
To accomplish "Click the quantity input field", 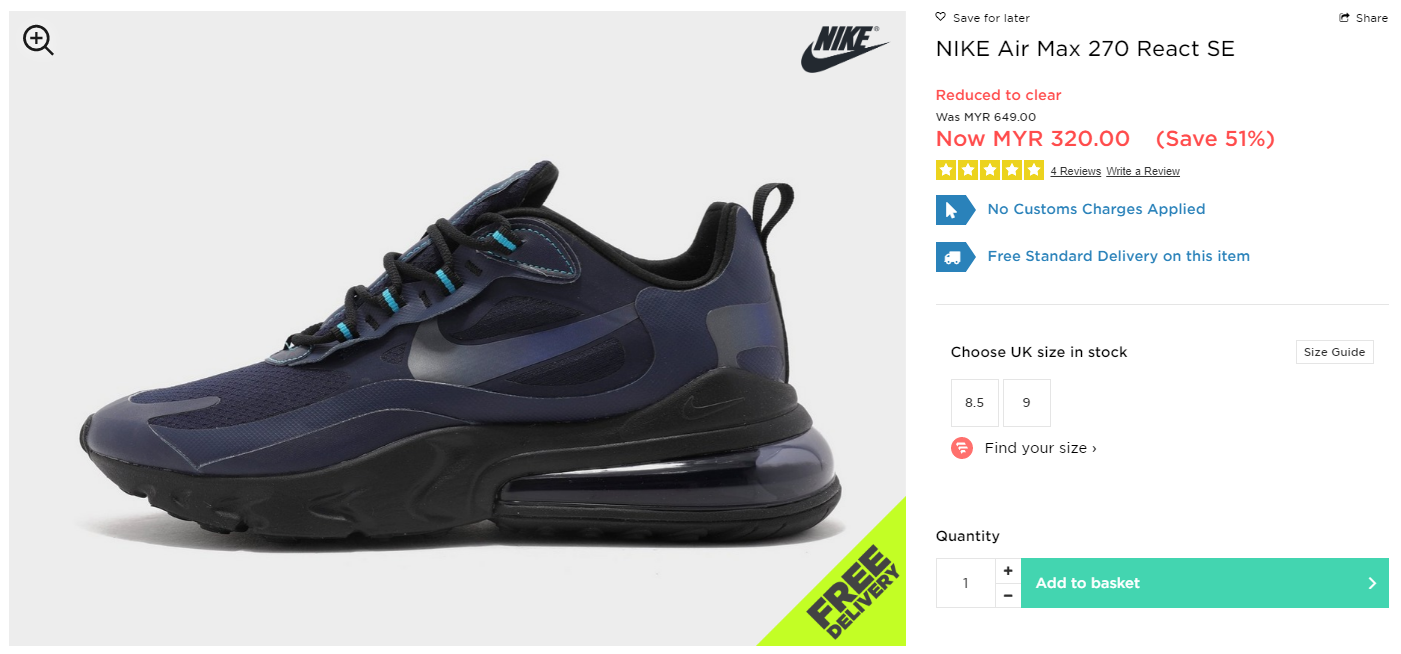I will pos(966,583).
